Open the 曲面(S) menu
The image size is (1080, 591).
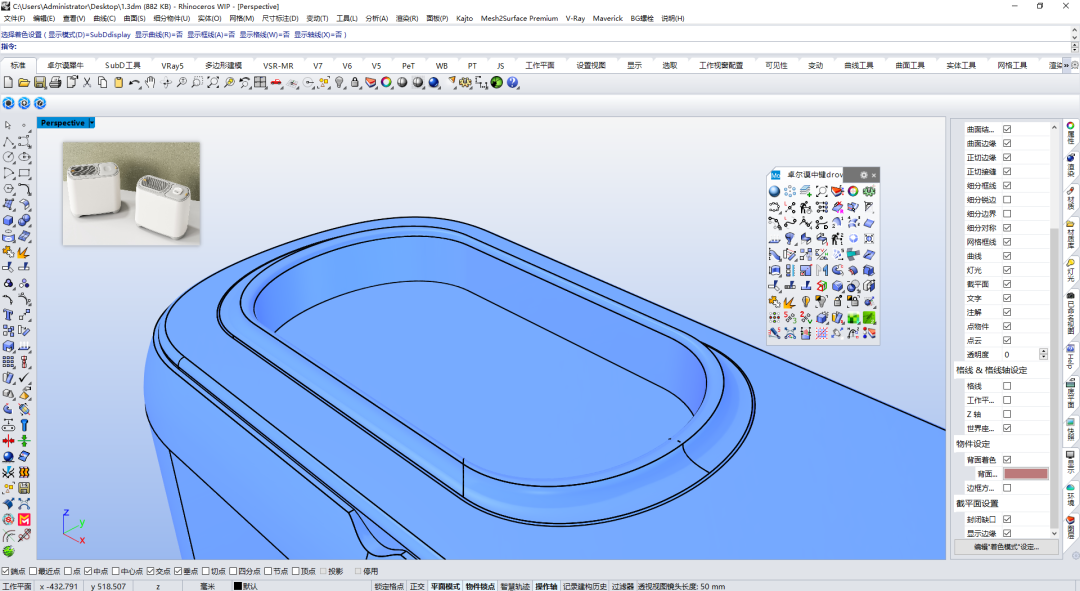(x=134, y=19)
